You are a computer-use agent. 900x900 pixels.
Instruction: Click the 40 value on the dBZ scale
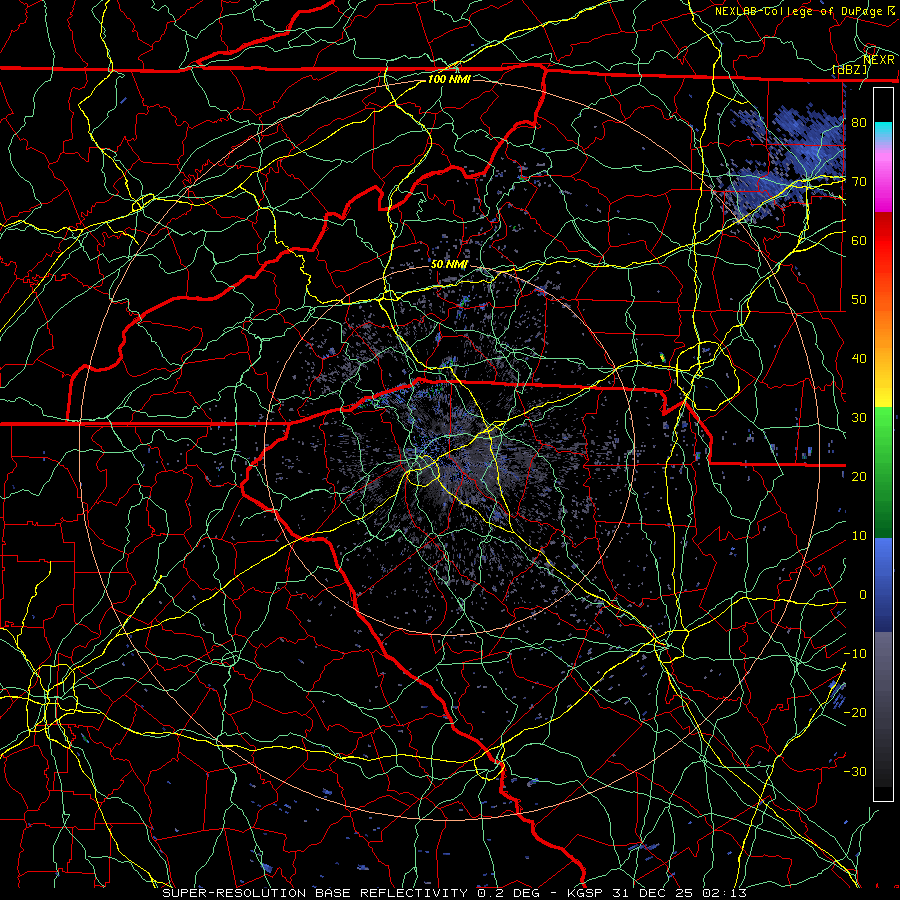[859, 359]
